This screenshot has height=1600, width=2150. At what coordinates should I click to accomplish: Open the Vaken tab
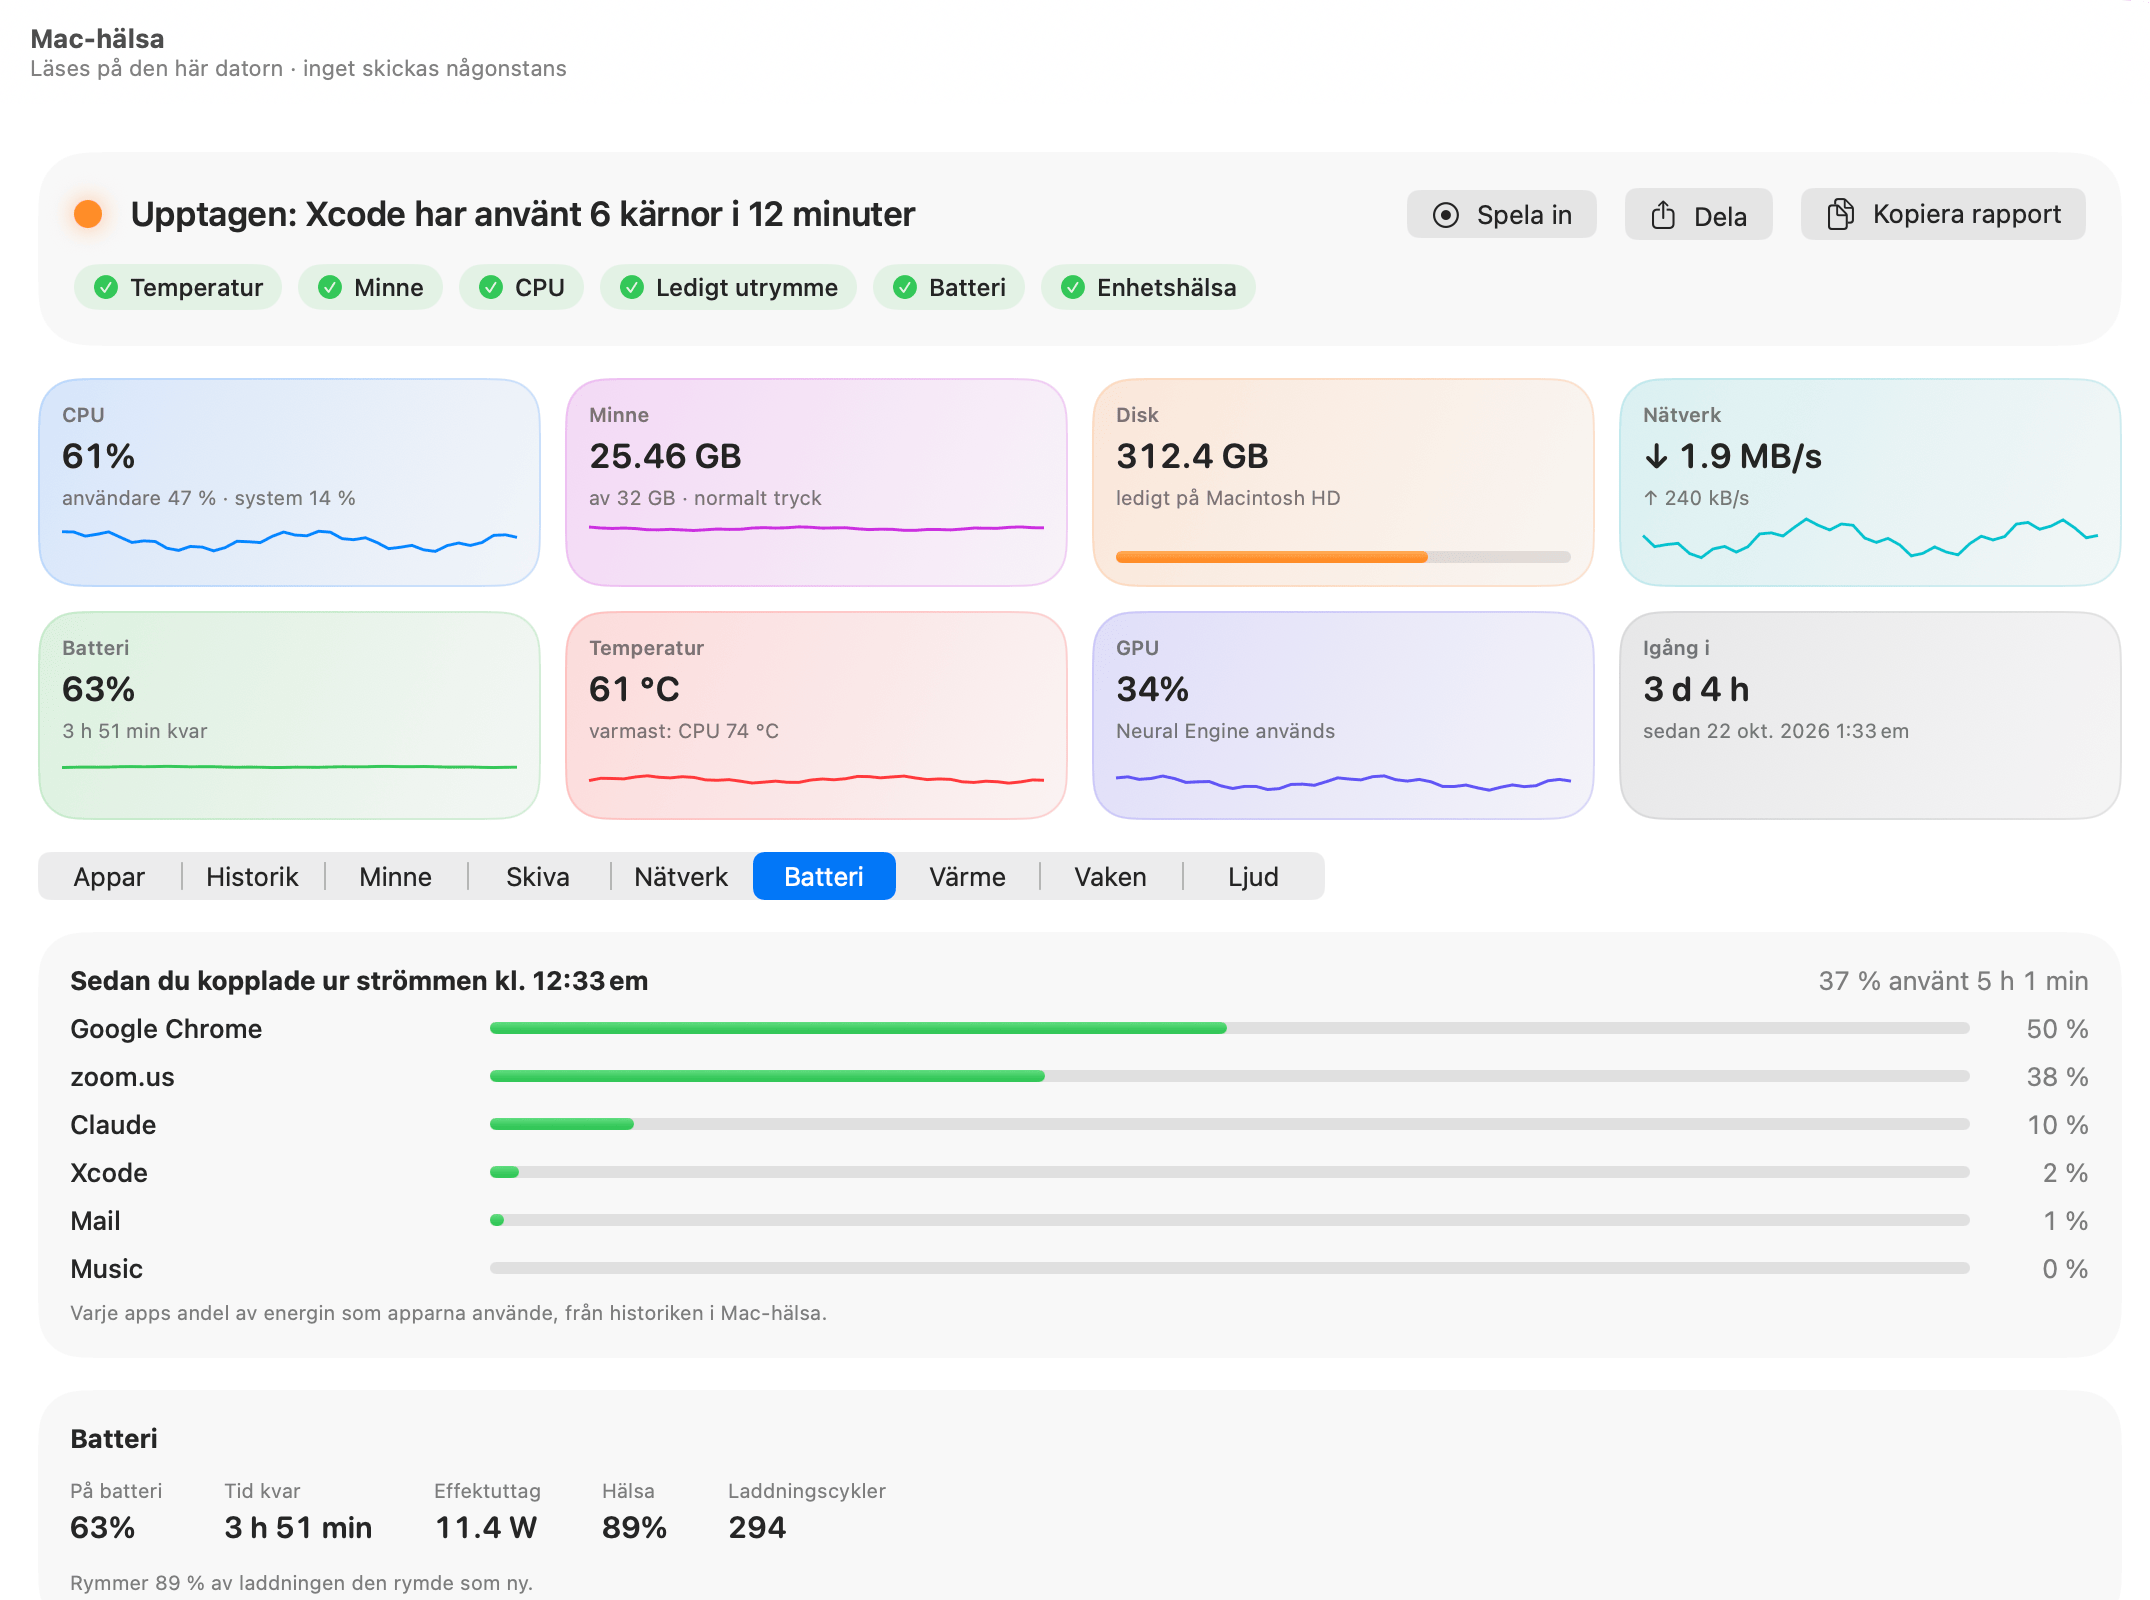[1110, 877]
